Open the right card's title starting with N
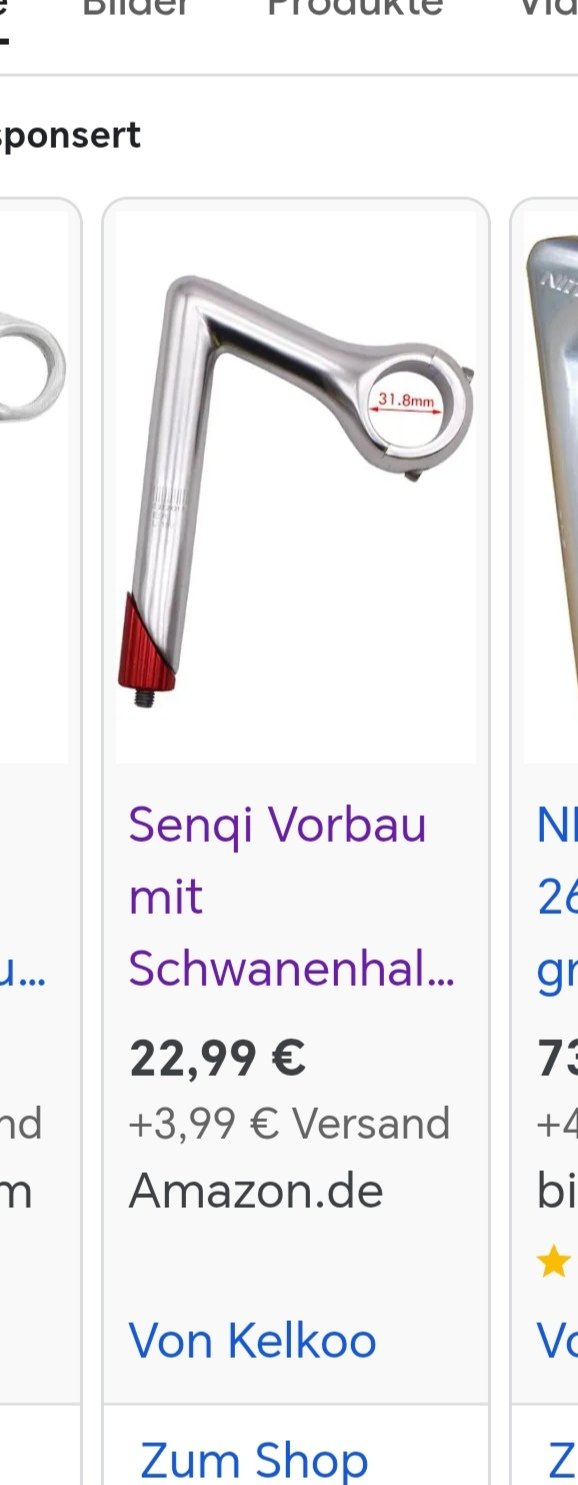Viewport: 578px width, 1485px height. click(x=557, y=896)
